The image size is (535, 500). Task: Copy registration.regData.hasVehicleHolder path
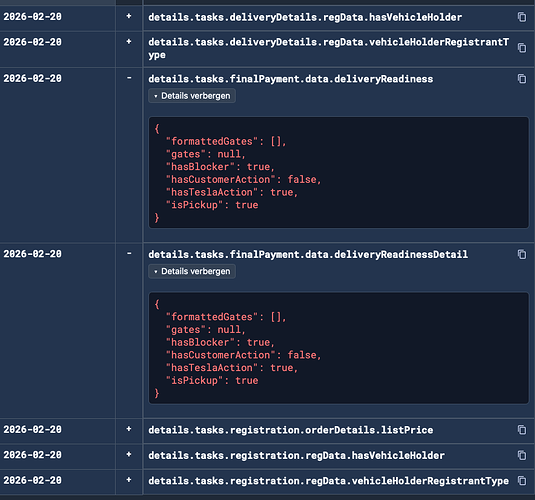(x=522, y=455)
